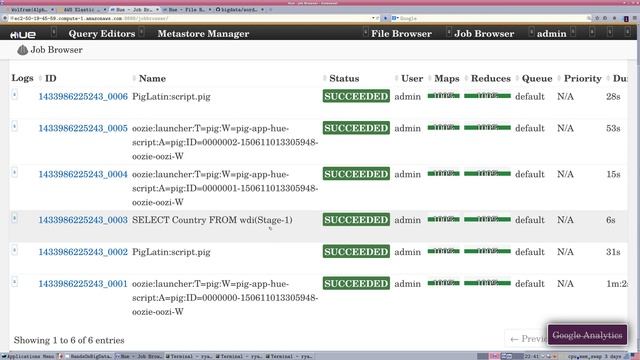
Task: Sort the table by ID column
Action: [x=50, y=78]
